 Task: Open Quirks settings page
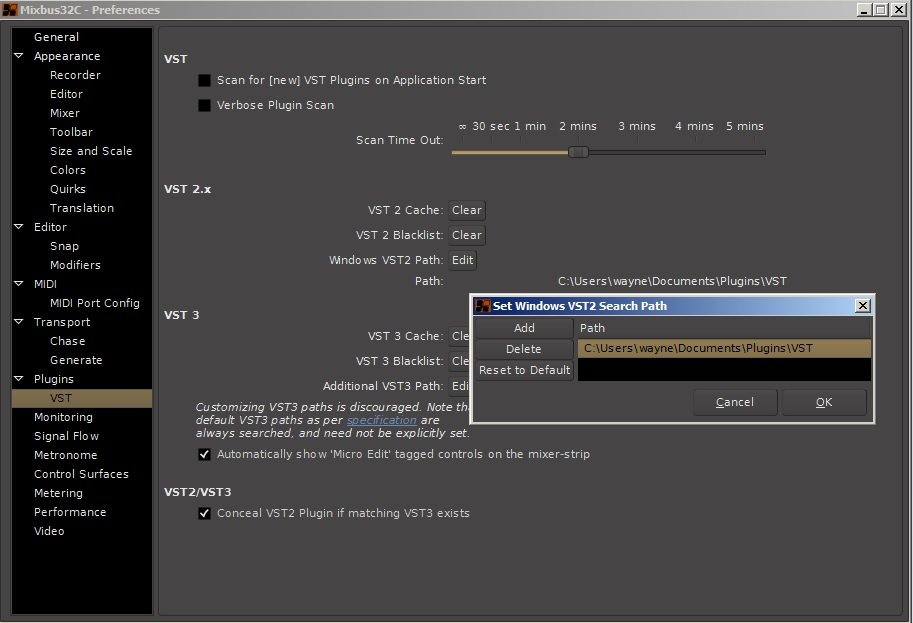point(68,189)
